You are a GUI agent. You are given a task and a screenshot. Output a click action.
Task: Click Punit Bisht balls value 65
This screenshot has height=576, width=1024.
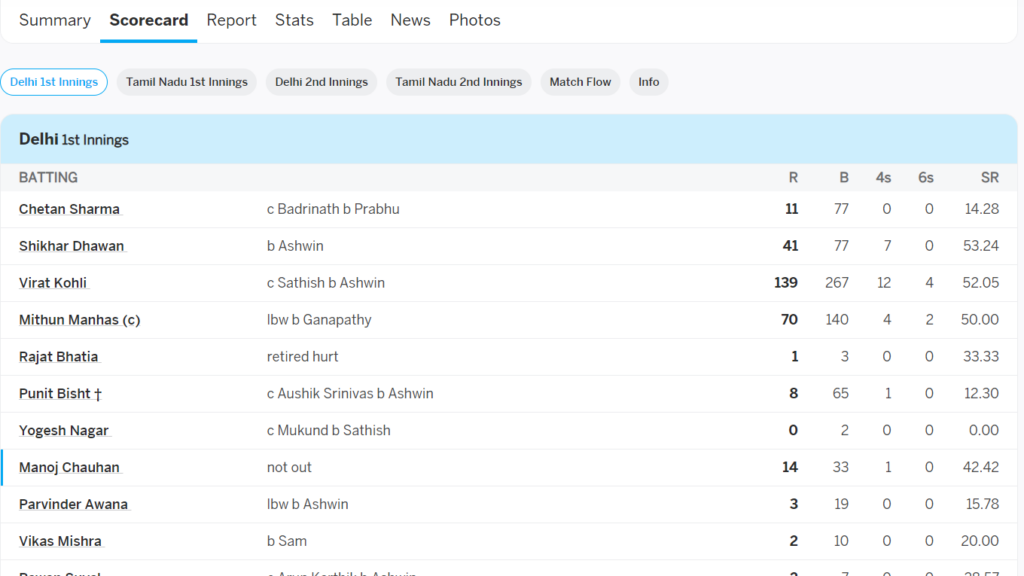pyautogui.click(x=840, y=394)
